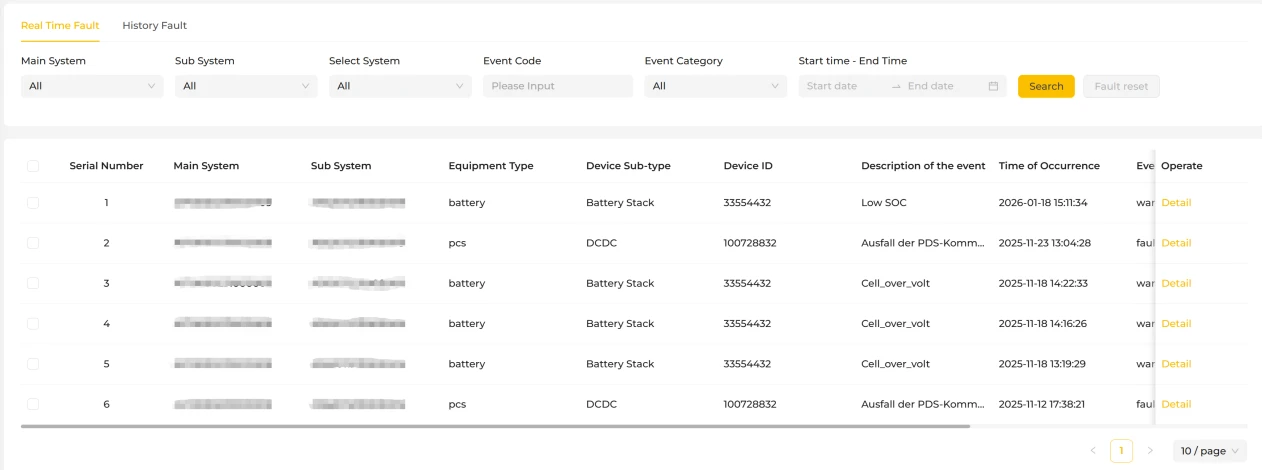Open the 10 / page size dropdown
The image size is (1262, 470).
(x=1210, y=451)
